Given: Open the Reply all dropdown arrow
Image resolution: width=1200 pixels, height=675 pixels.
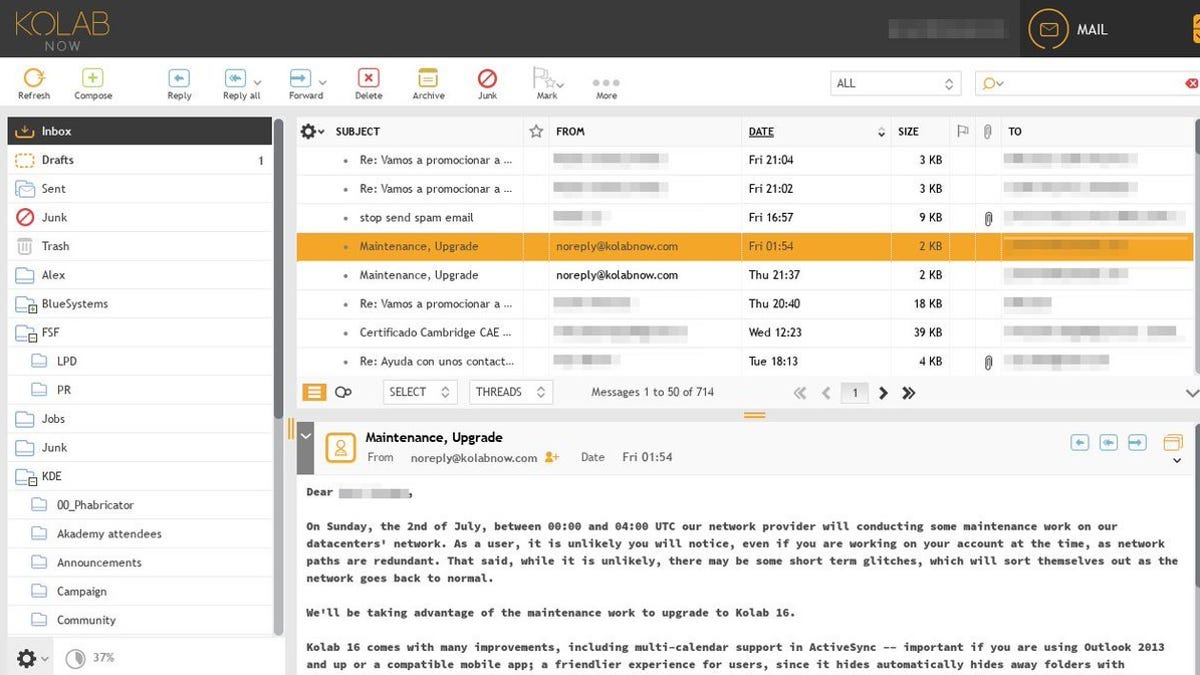Looking at the screenshot, I should click(x=258, y=83).
